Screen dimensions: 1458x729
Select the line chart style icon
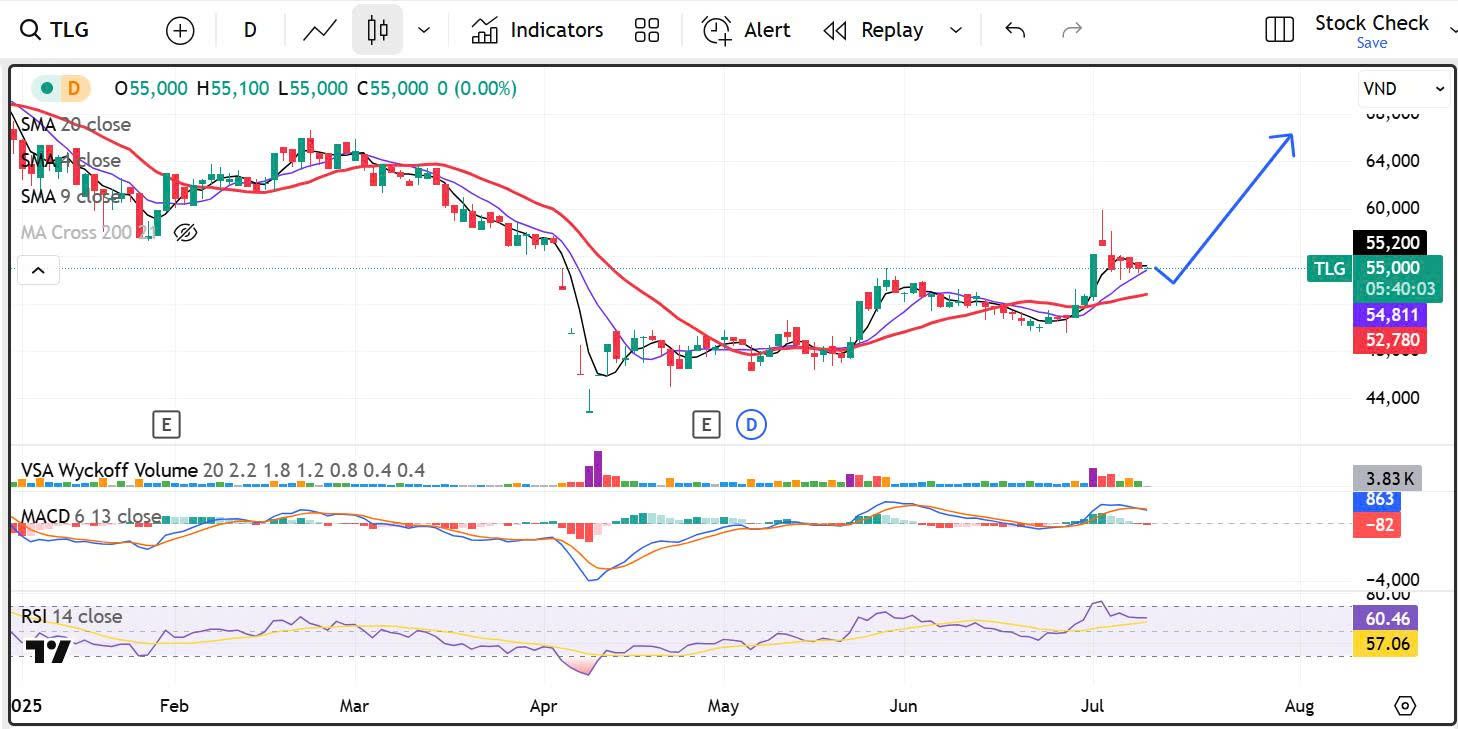[320, 30]
